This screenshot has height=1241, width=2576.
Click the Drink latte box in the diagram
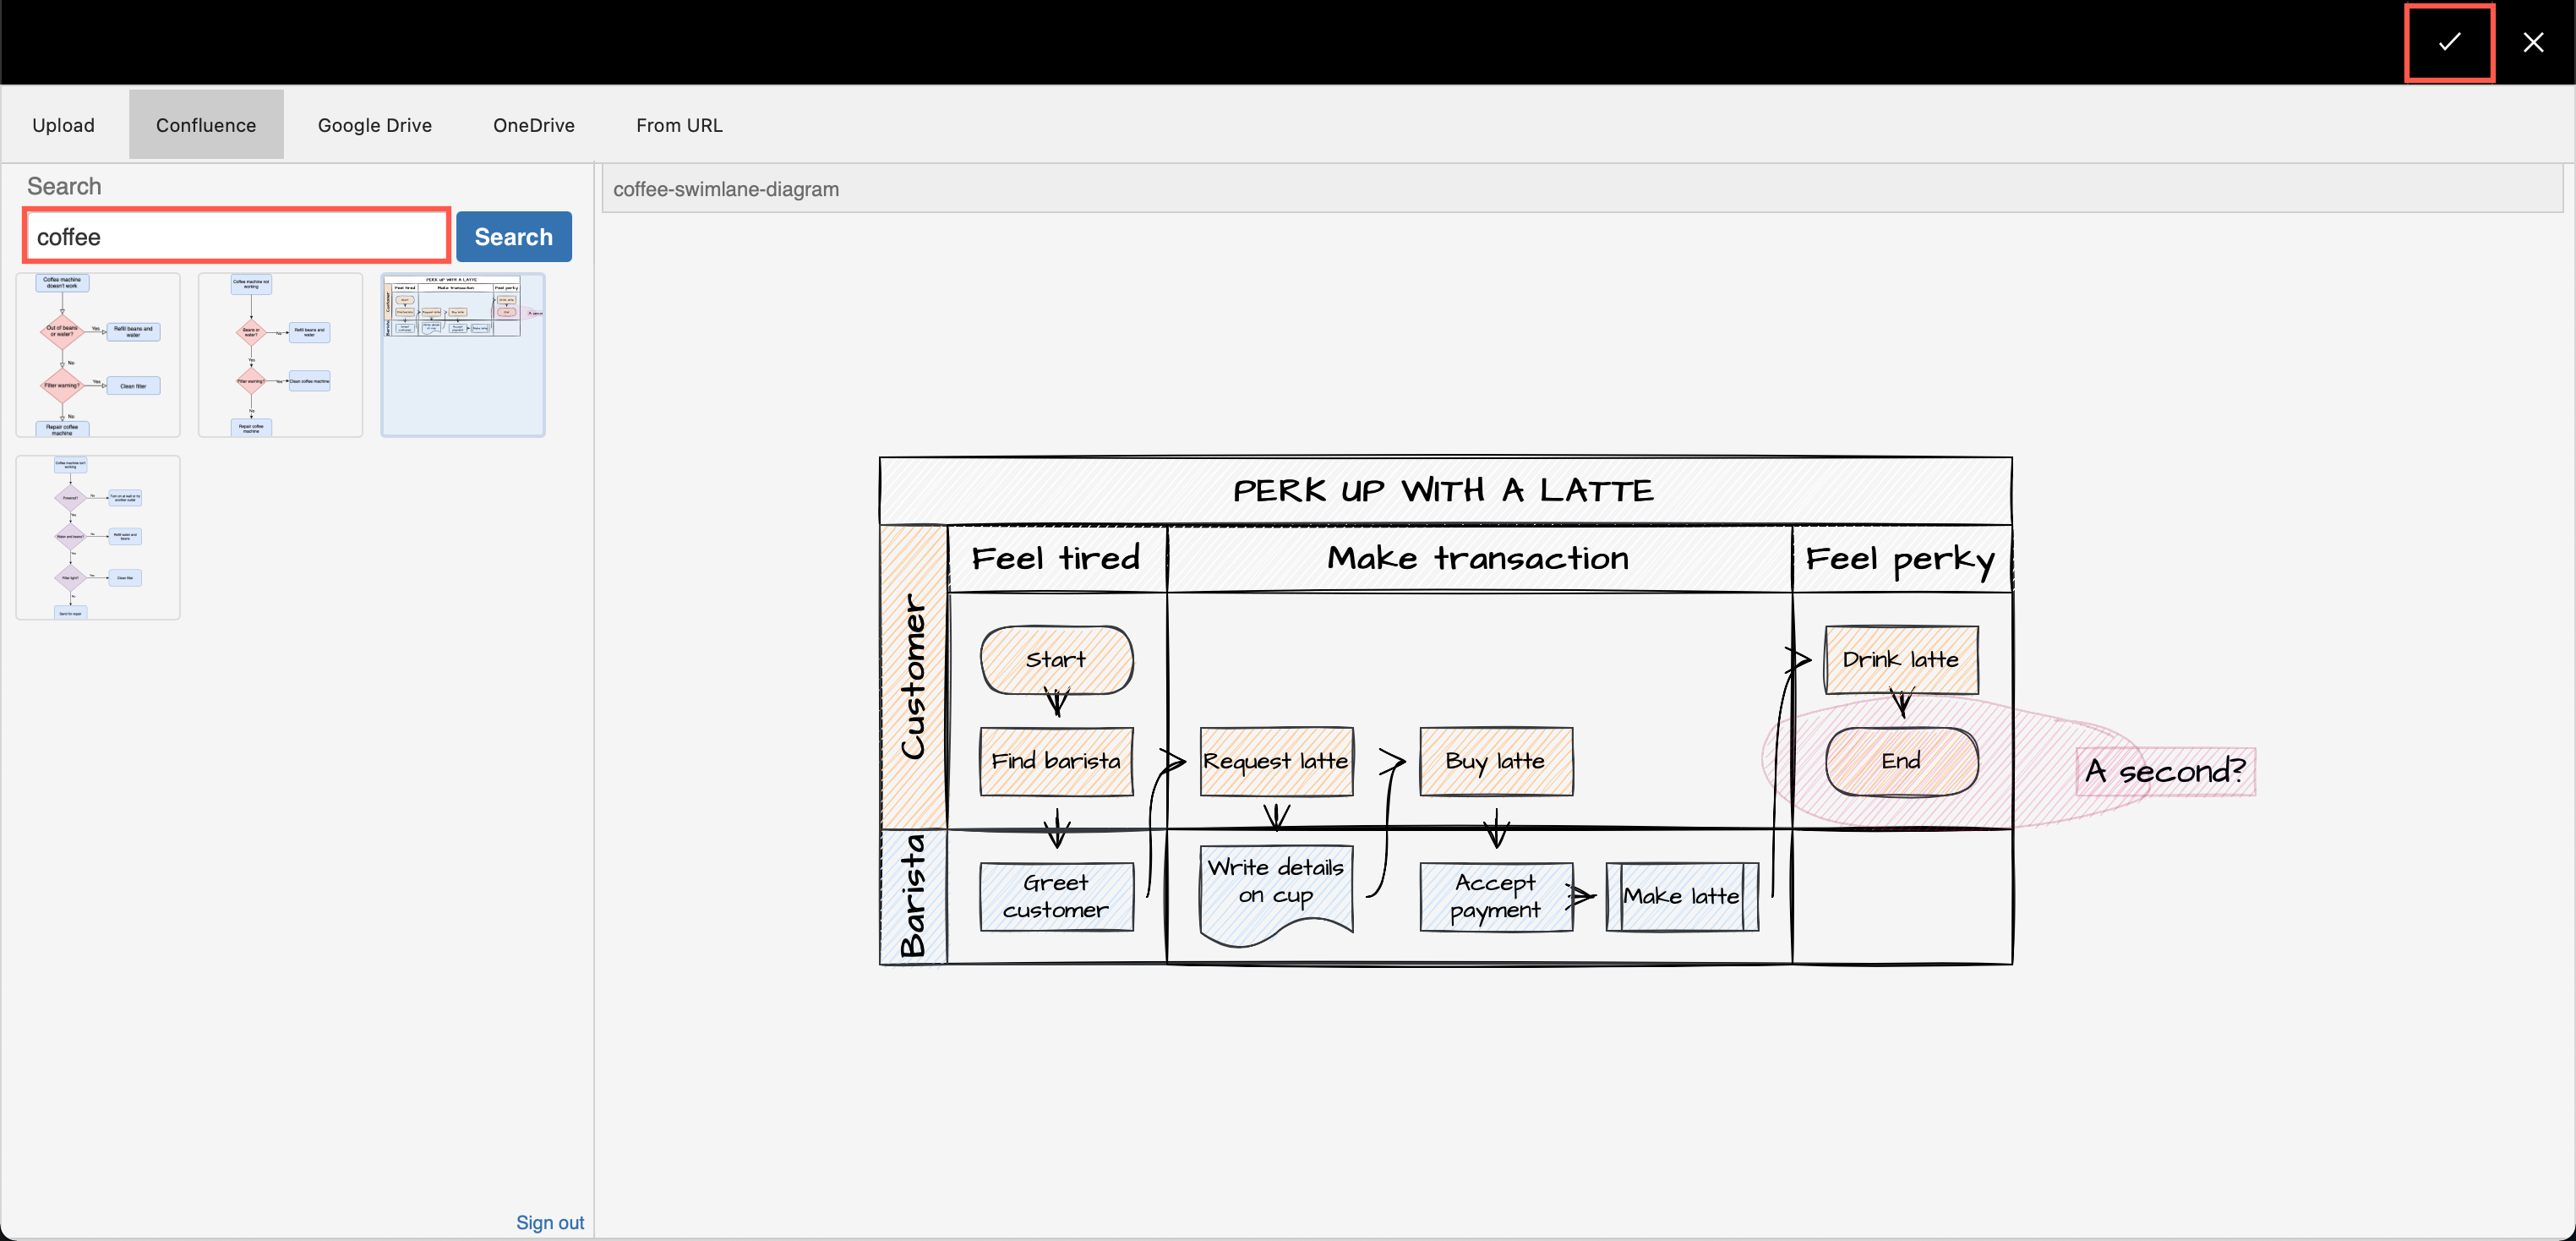[x=1900, y=659]
